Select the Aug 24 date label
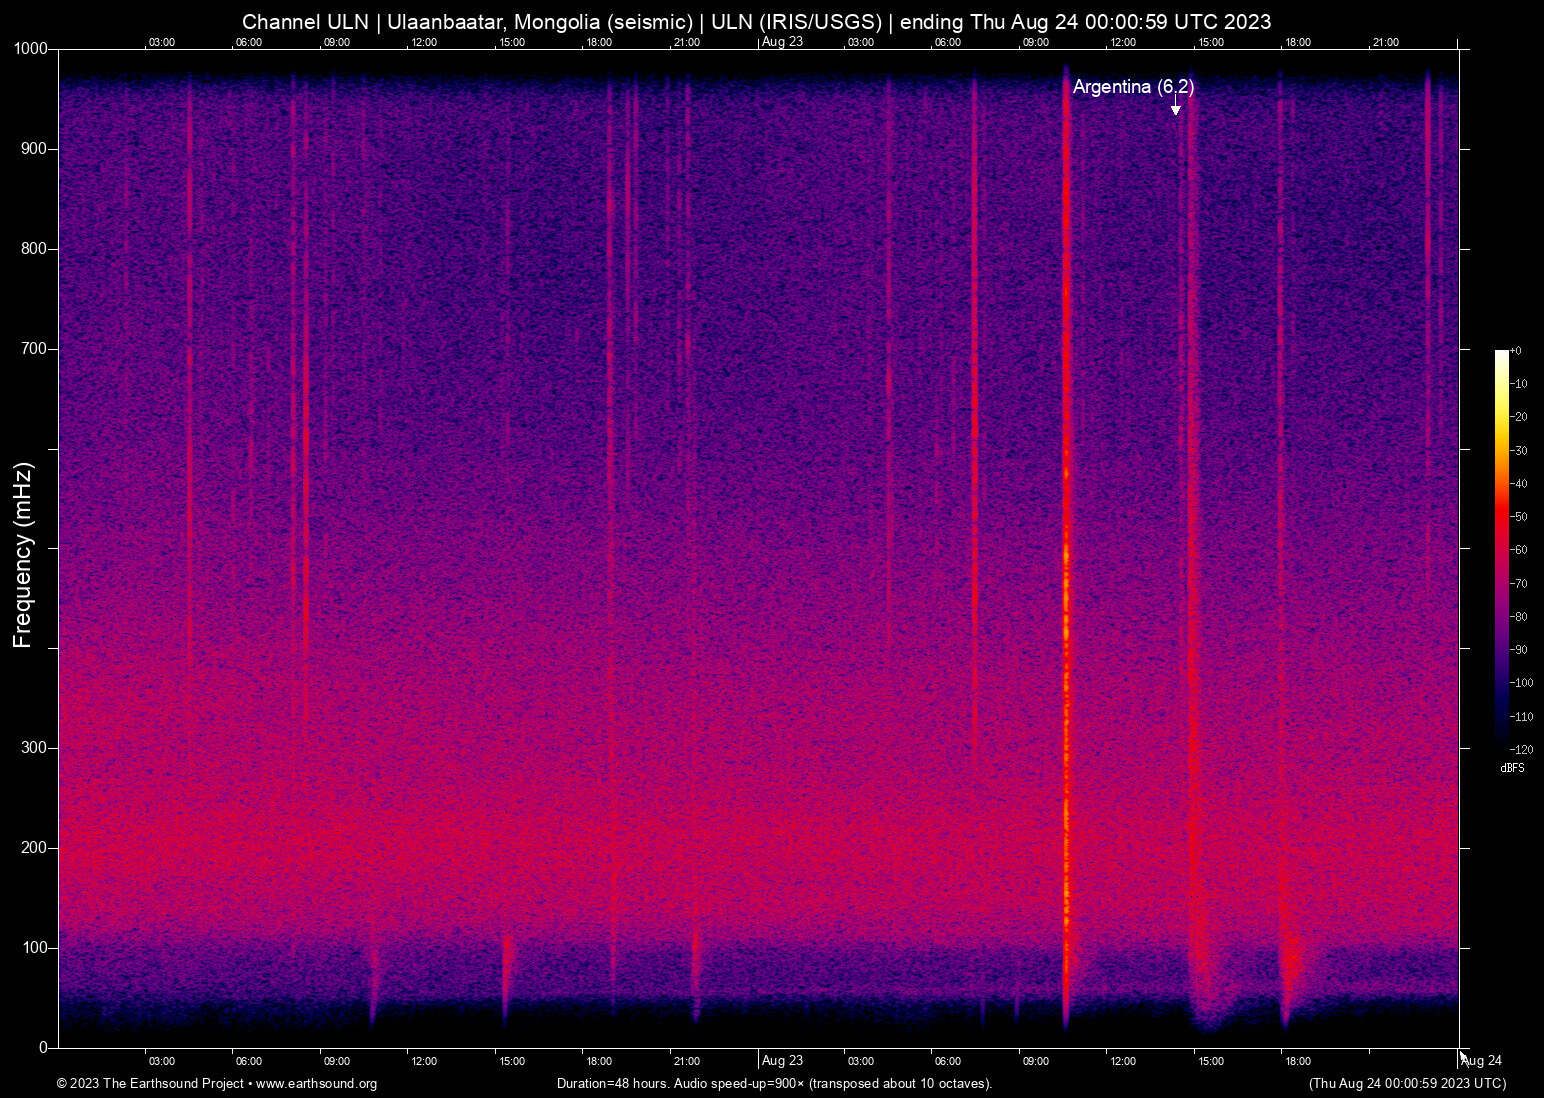The image size is (1544, 1098). pos(1482,1061)
